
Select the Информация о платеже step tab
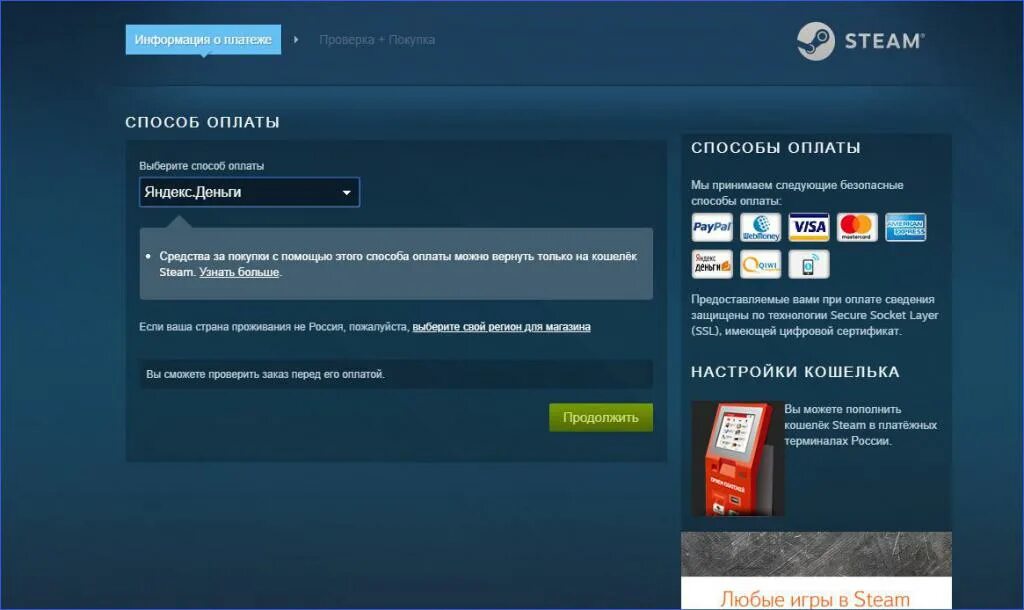[203, 40]
